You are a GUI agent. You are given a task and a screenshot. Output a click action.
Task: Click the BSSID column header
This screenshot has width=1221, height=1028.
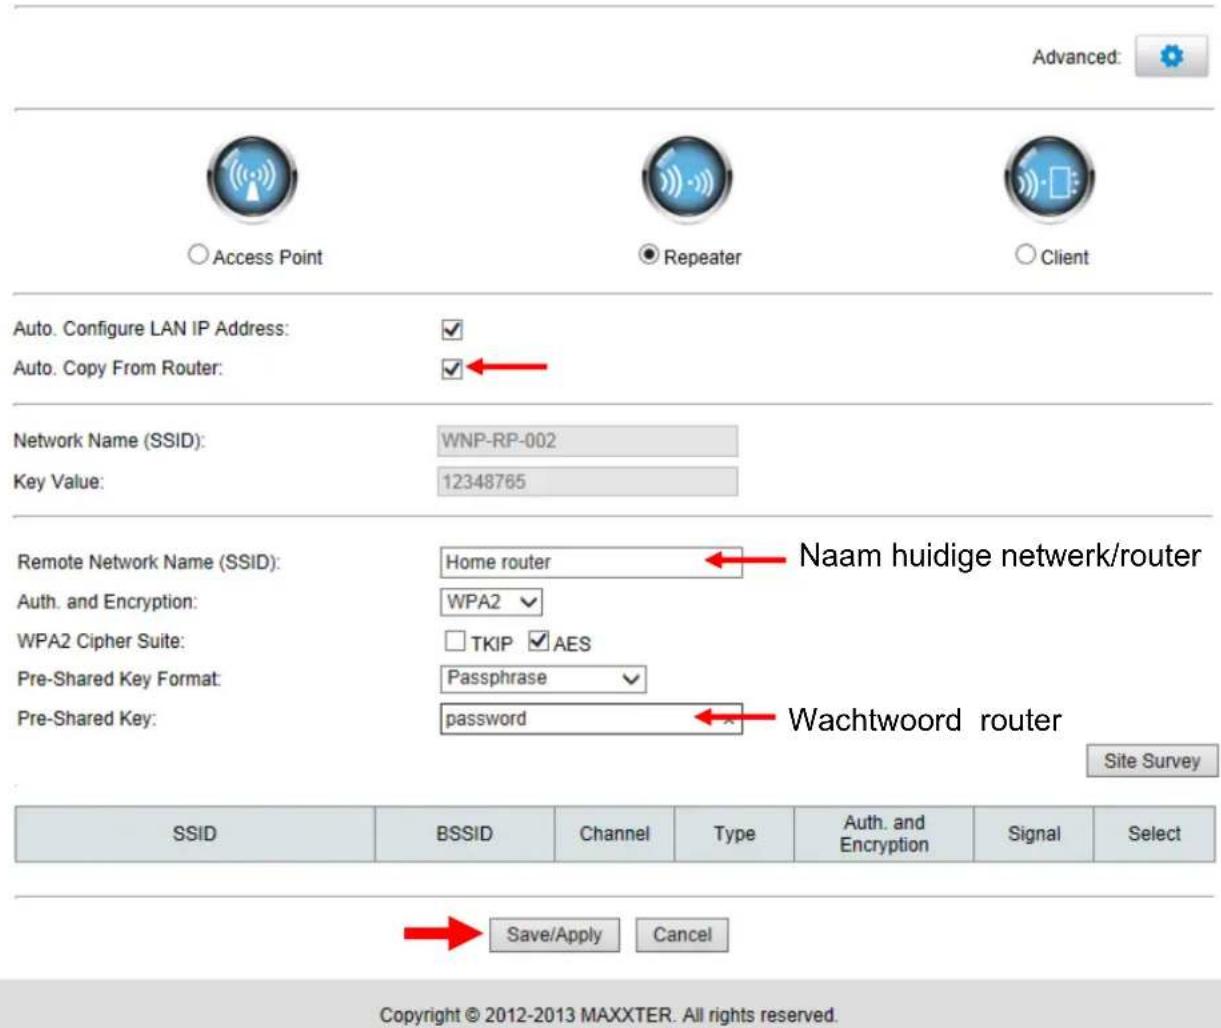[465, 834]
